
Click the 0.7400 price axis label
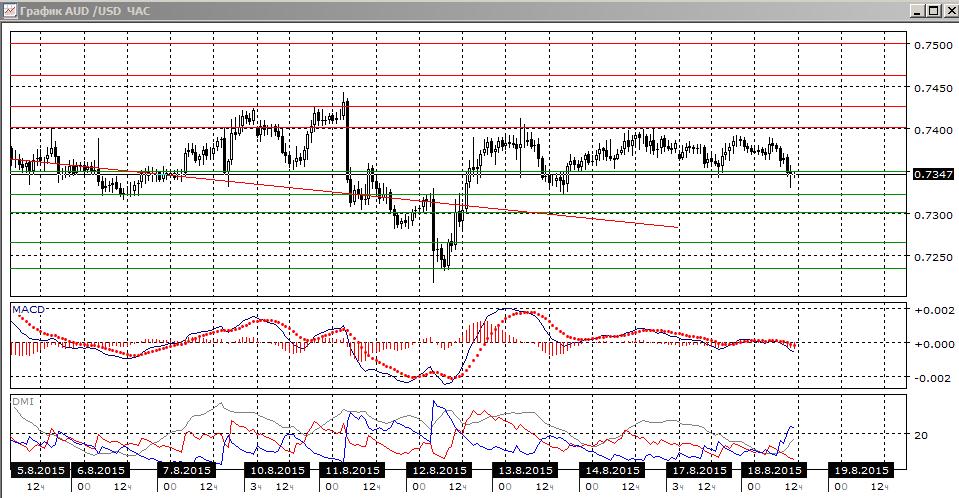pyautogui.click(x=933, y=130)
